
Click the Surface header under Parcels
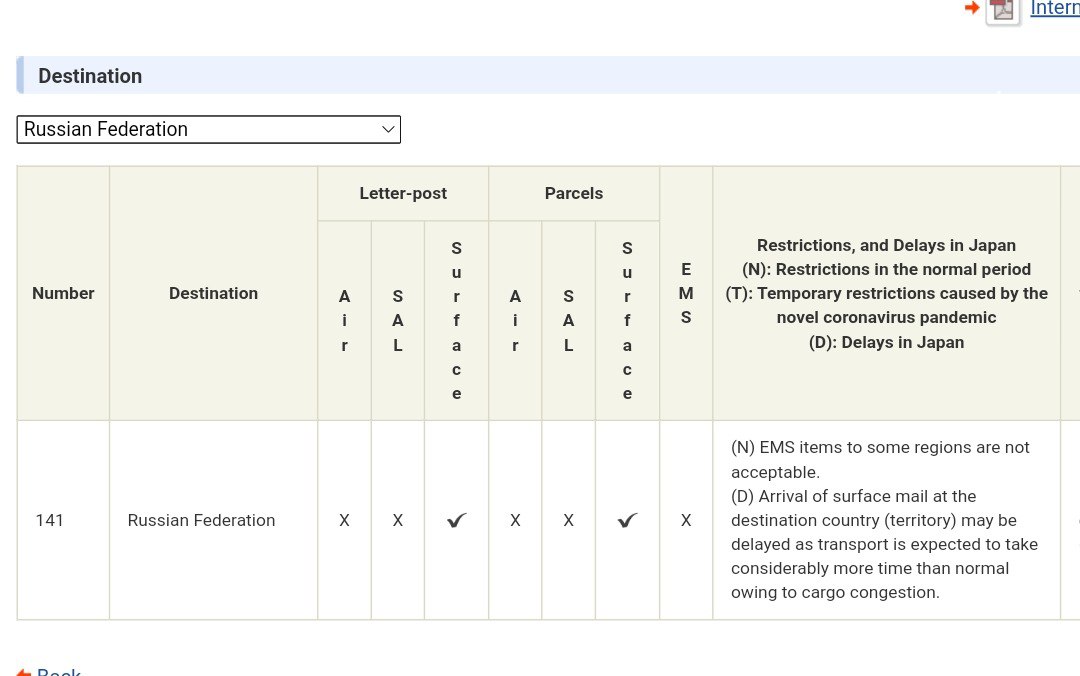point(627,321)
